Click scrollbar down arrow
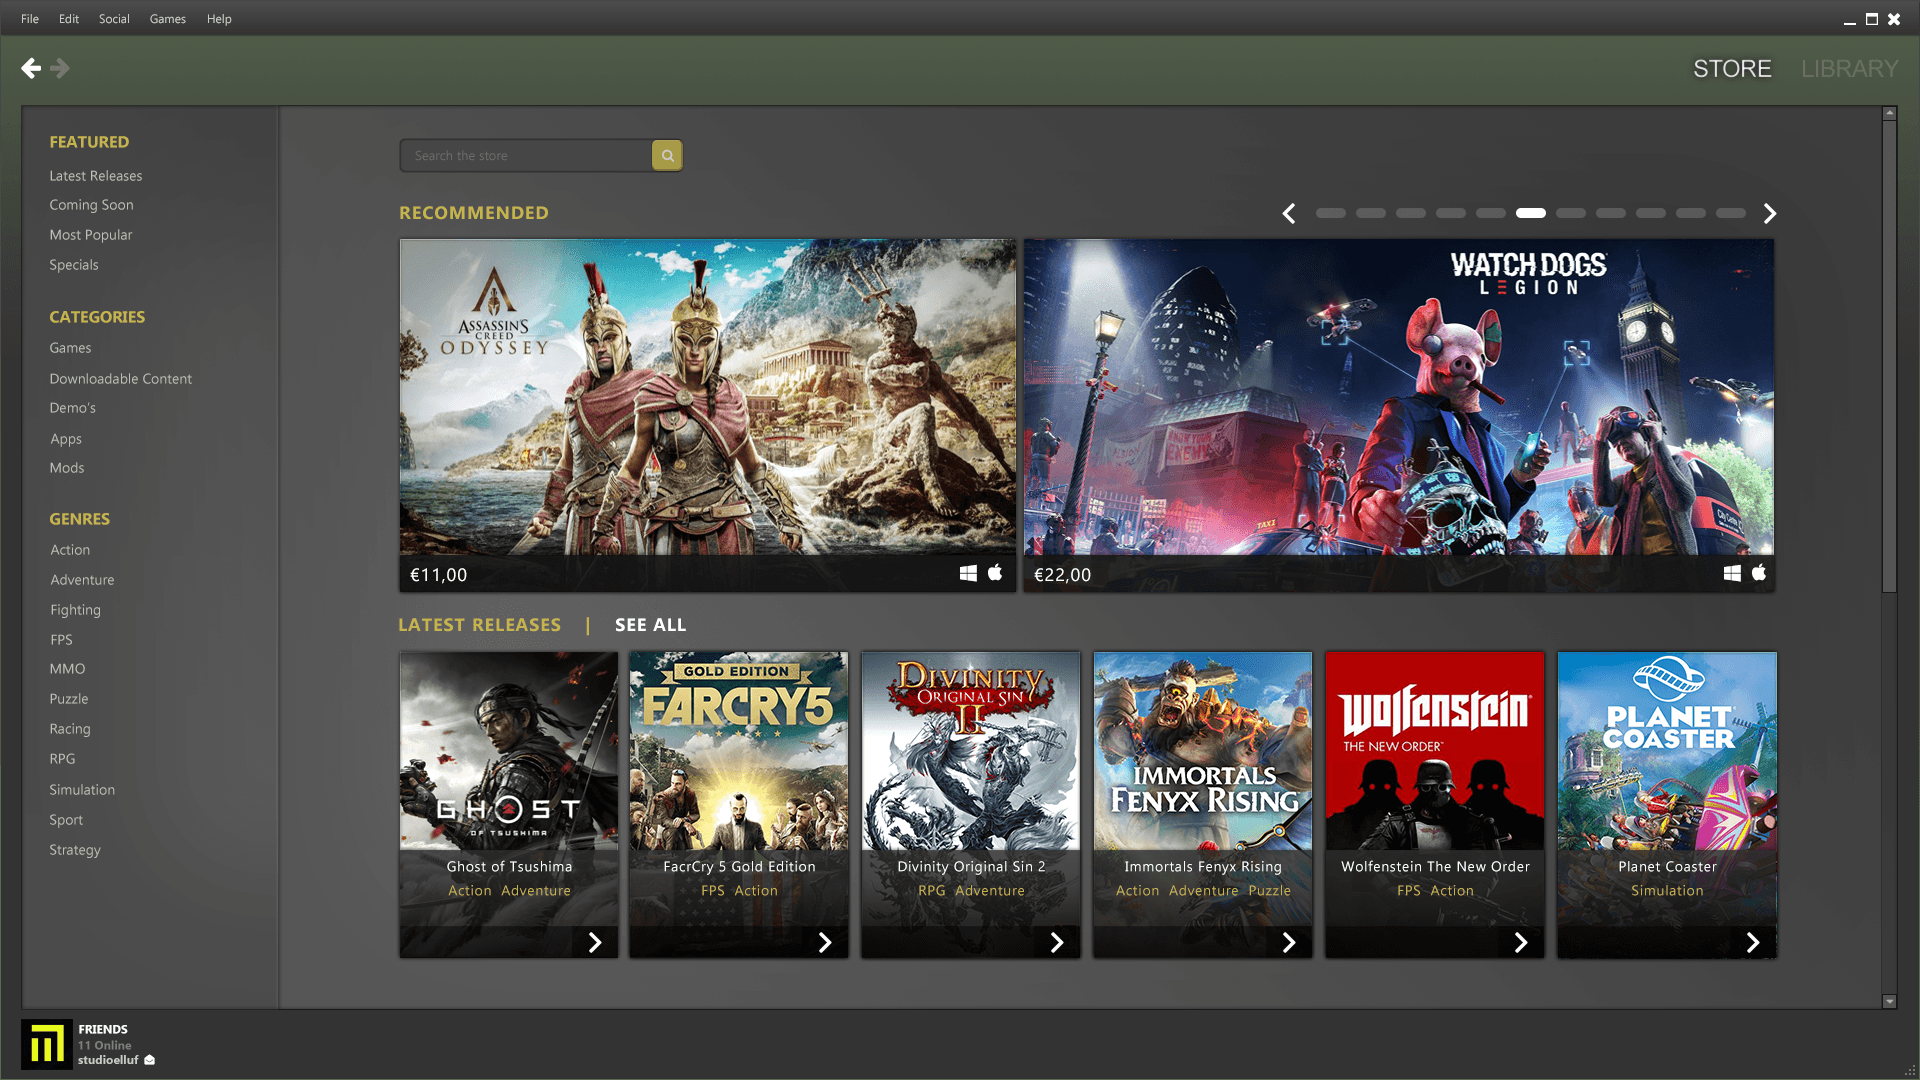Viewport: 1920px width, 1080px height. pos(1889,1001)
